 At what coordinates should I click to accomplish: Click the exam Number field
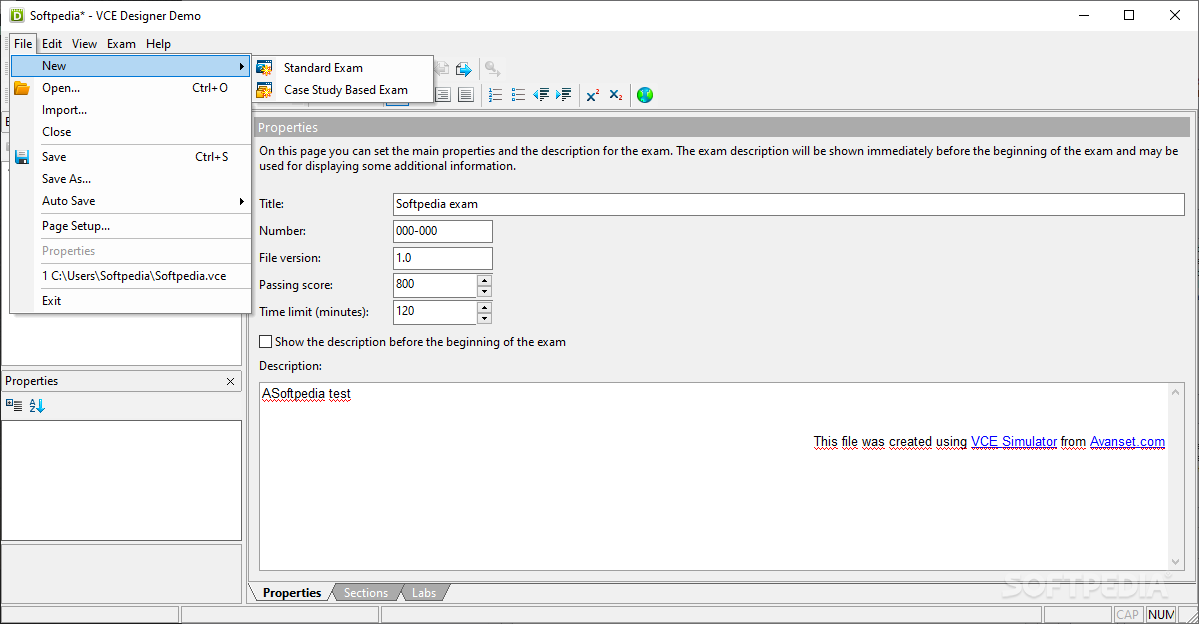pyautogui.click(x=443, y=231)
